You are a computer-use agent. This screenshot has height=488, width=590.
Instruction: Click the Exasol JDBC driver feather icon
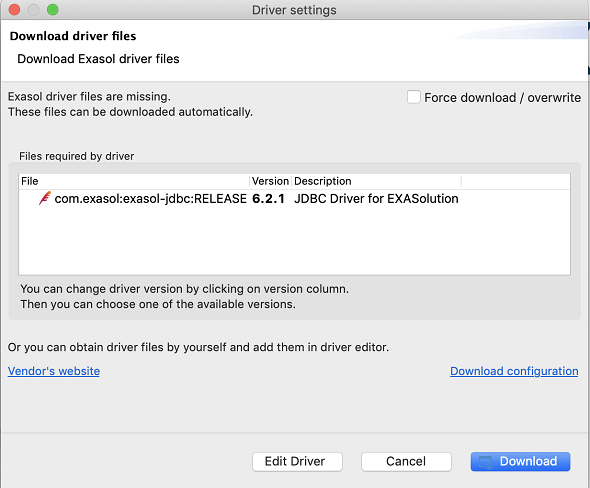click(x=45, y=198)
